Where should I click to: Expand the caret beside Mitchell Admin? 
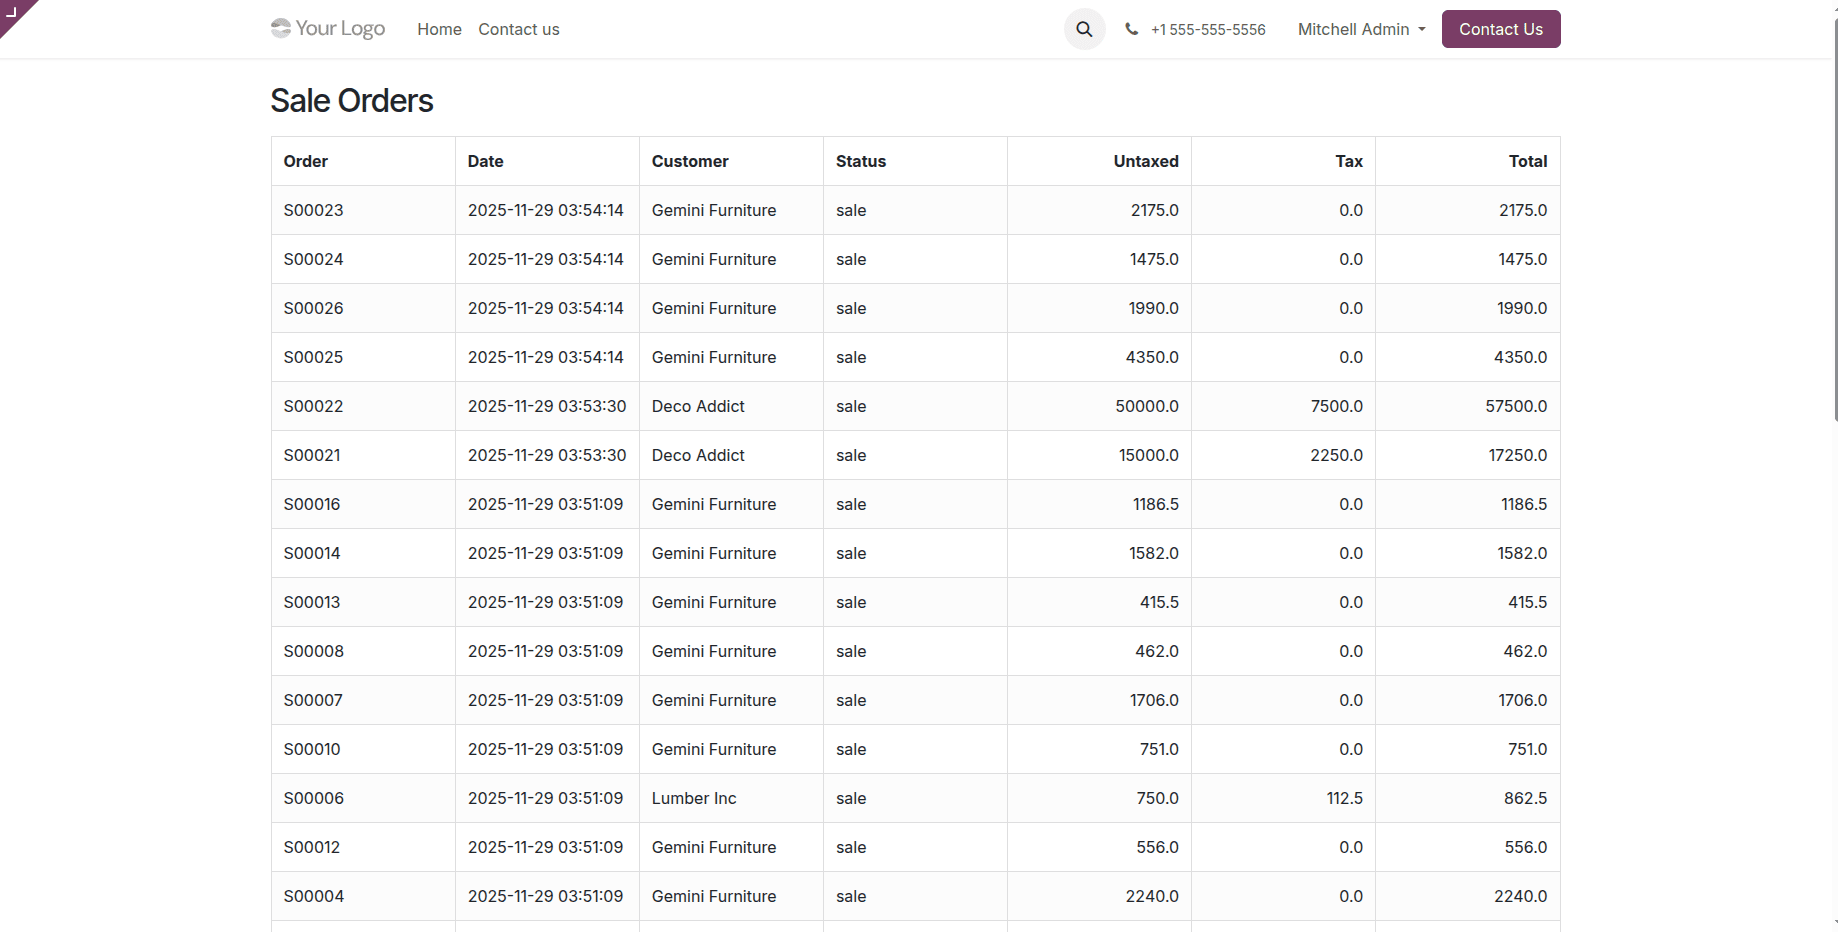point(1421,30)
